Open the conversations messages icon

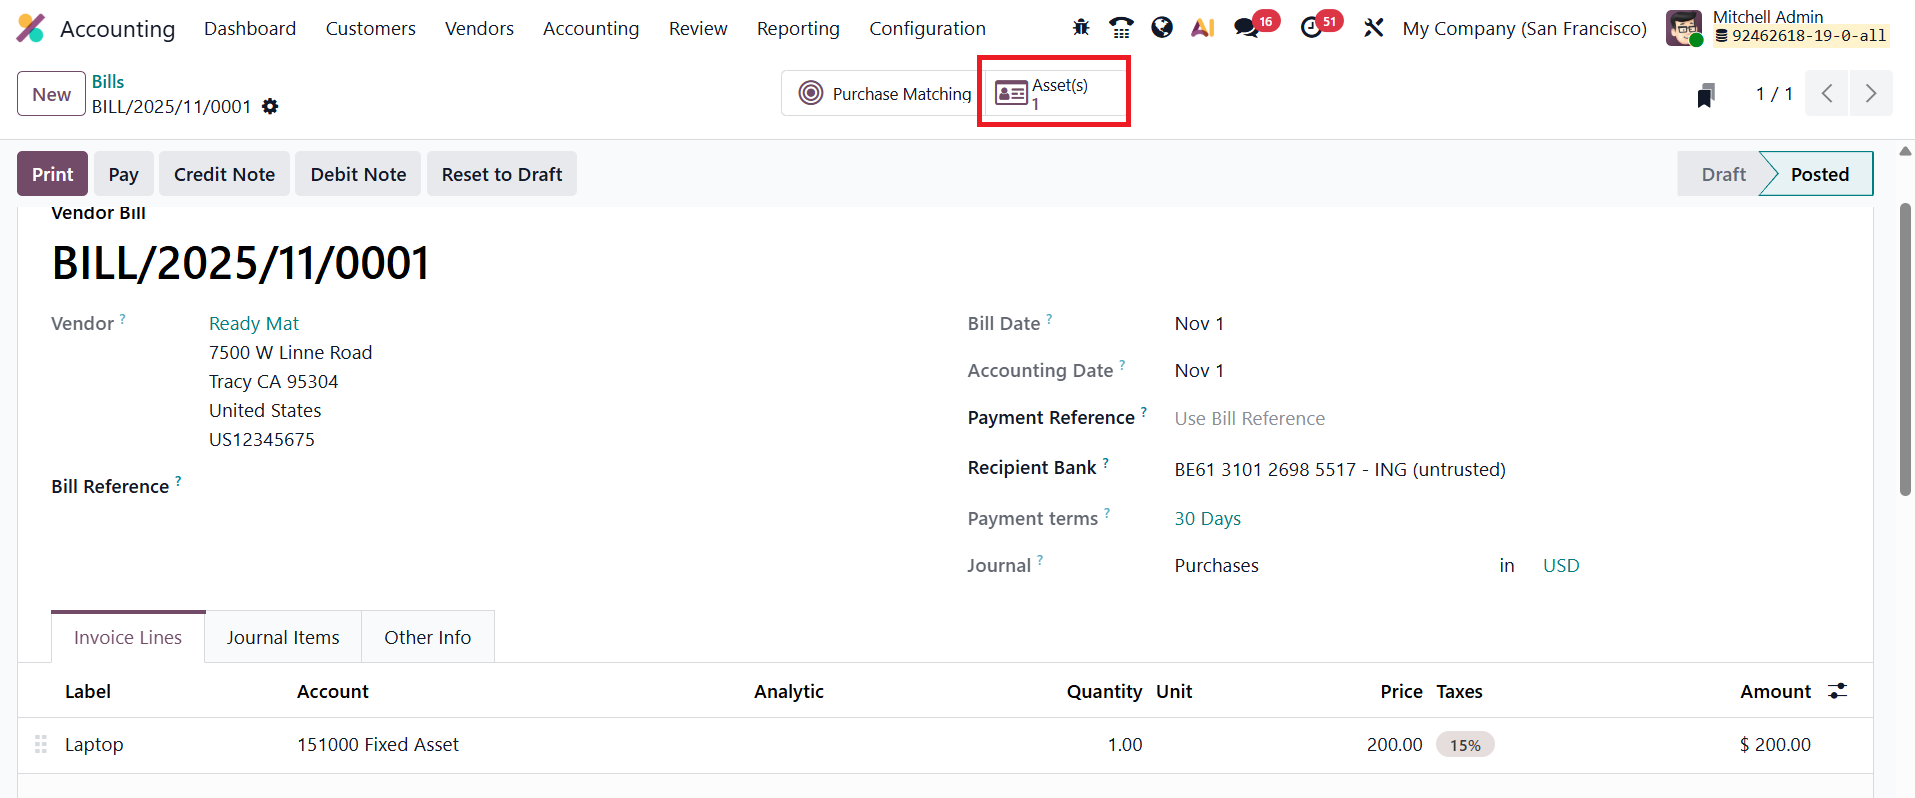1246,28
